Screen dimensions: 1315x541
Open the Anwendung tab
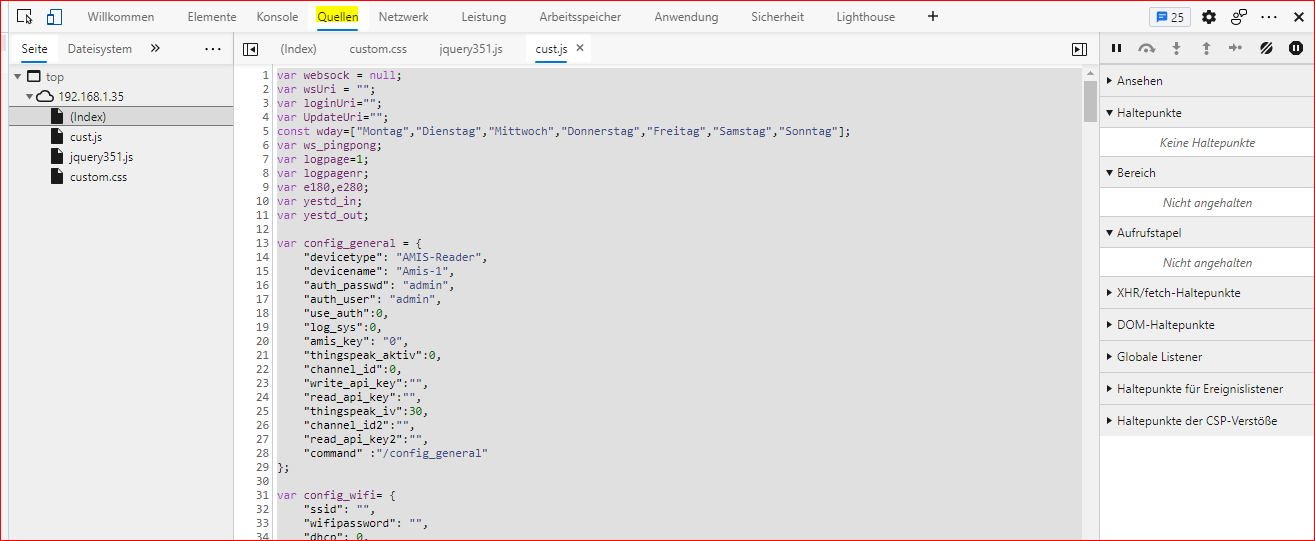(x=686, y=17)
